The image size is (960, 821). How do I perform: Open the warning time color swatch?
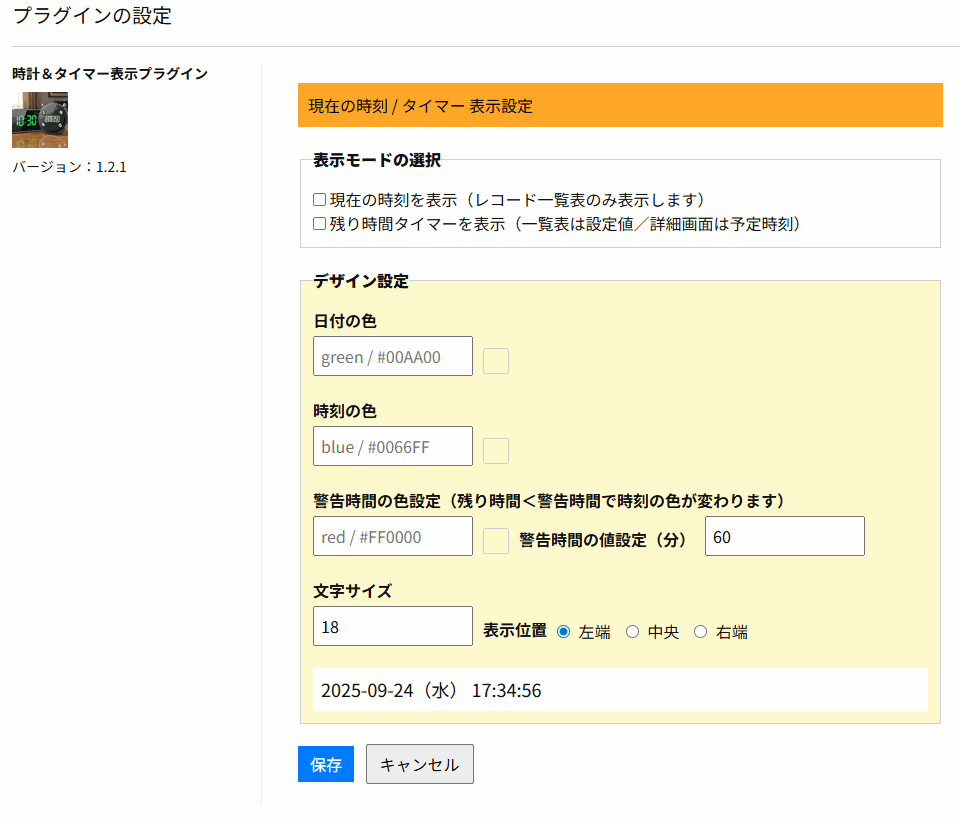tap(496, 541)
